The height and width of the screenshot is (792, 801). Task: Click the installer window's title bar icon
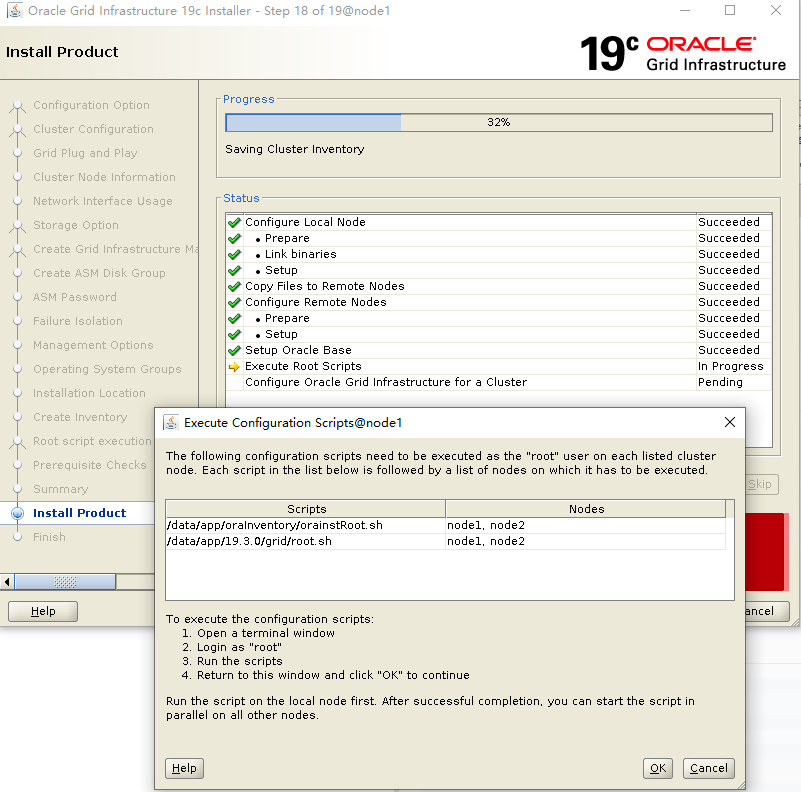coord(14,11)
